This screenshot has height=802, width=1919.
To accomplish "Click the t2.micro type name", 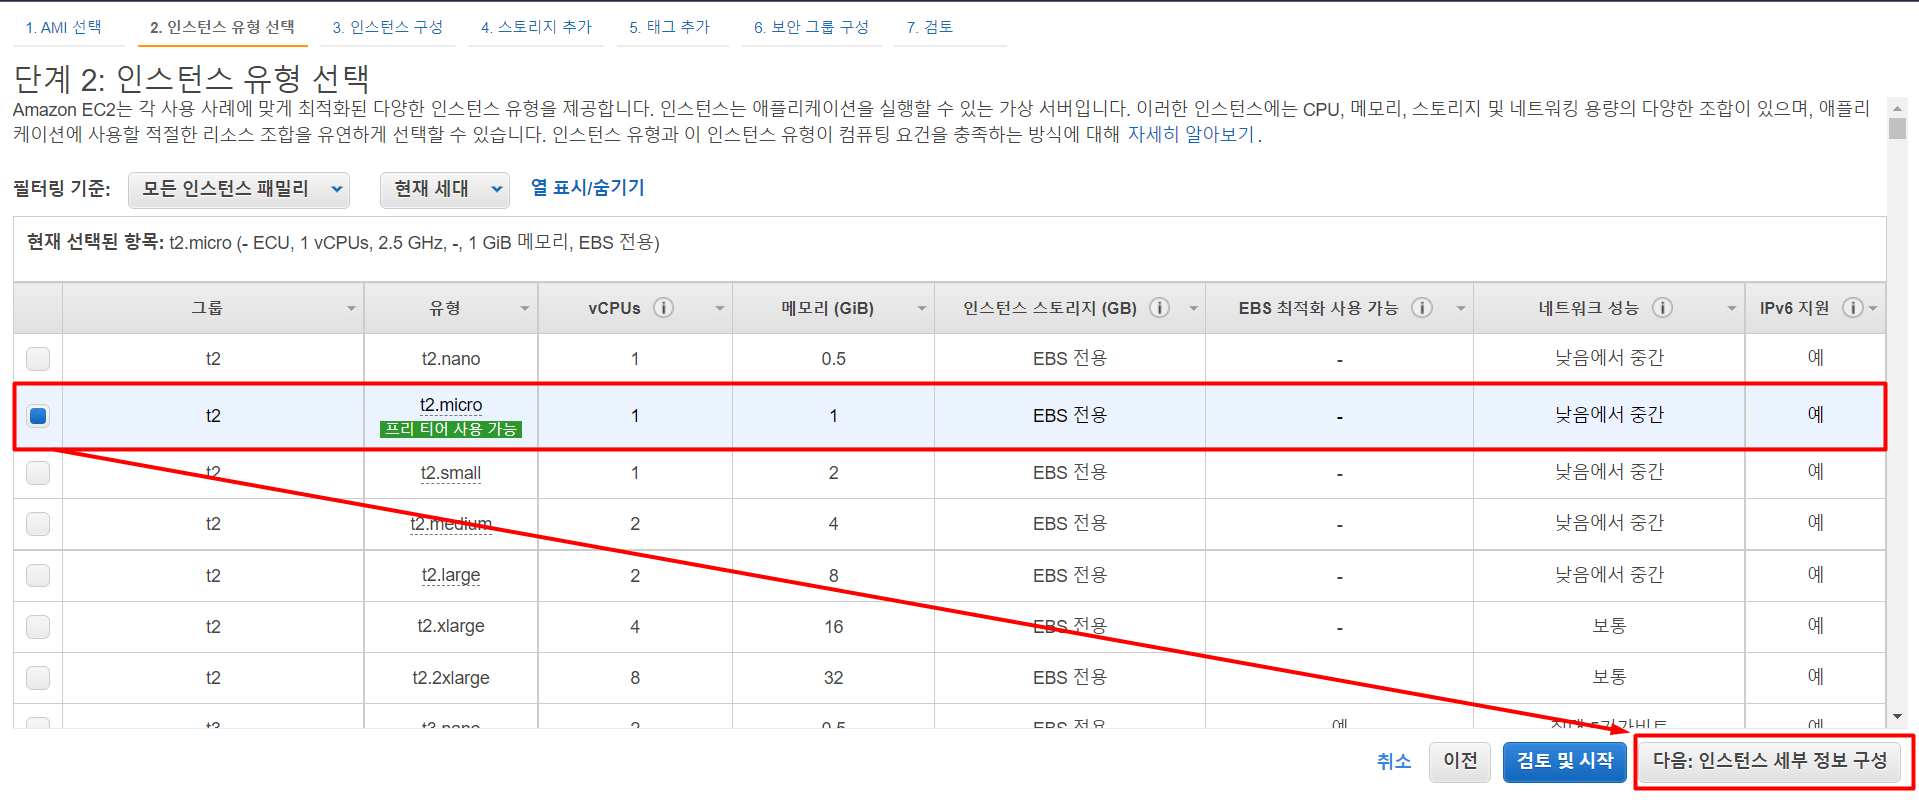I will pos(451,405).
